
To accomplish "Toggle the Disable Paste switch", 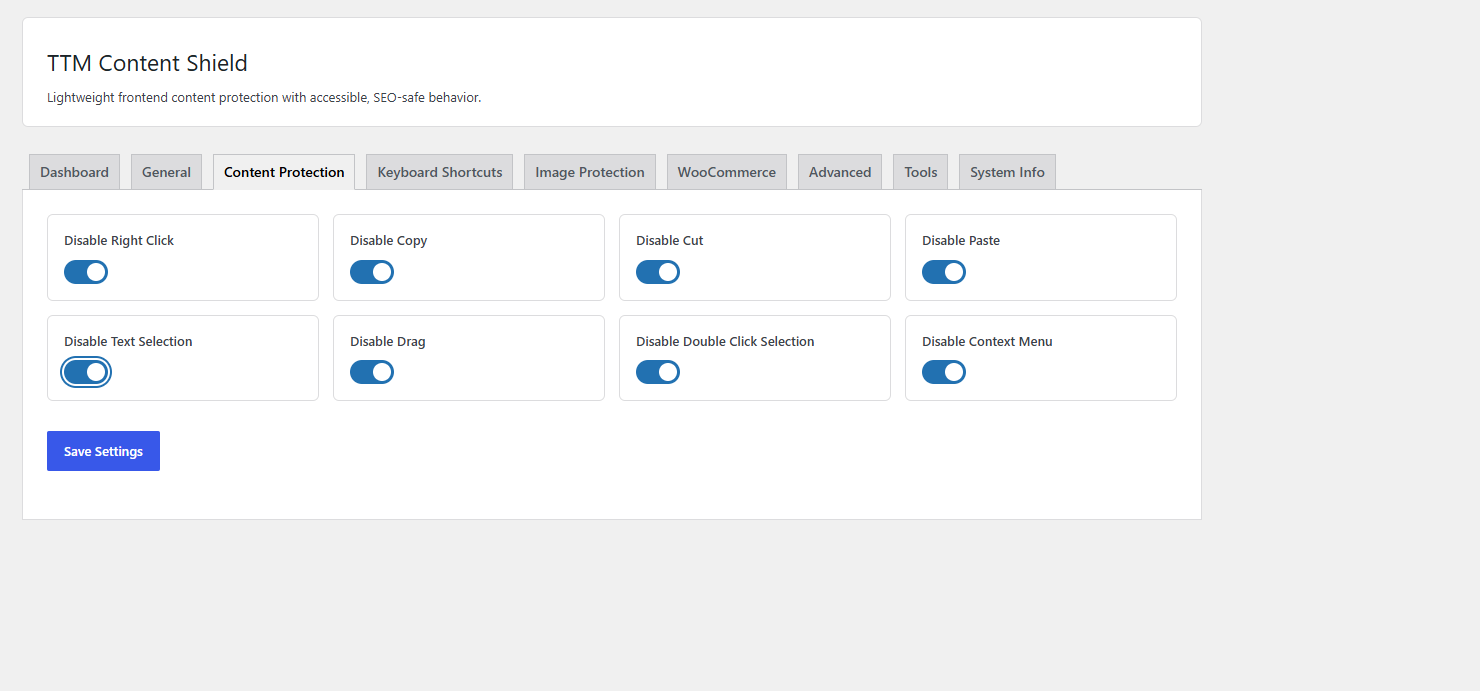I will (x=944, y=272).
